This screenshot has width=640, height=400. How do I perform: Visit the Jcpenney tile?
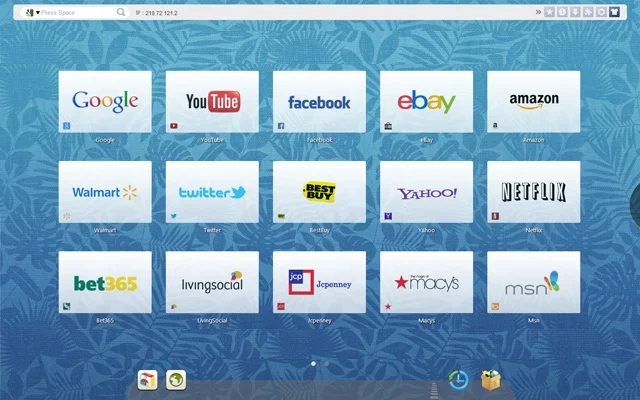point(319,282)
